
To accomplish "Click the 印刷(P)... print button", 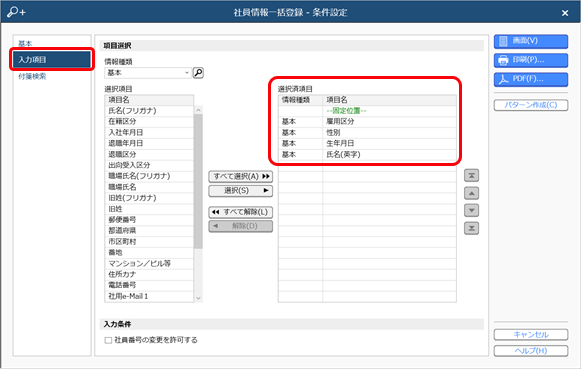I will tap(531, 60).
